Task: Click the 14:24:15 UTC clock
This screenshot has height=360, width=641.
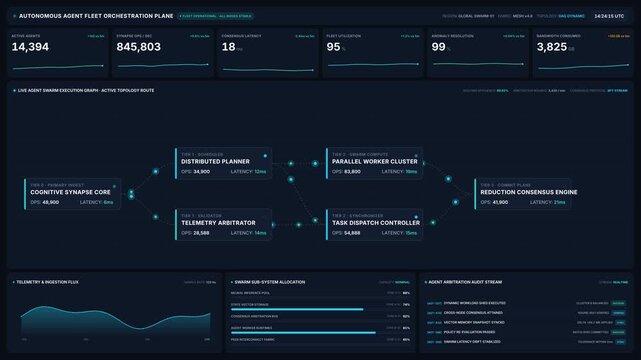Action: [x=609, y=16]
